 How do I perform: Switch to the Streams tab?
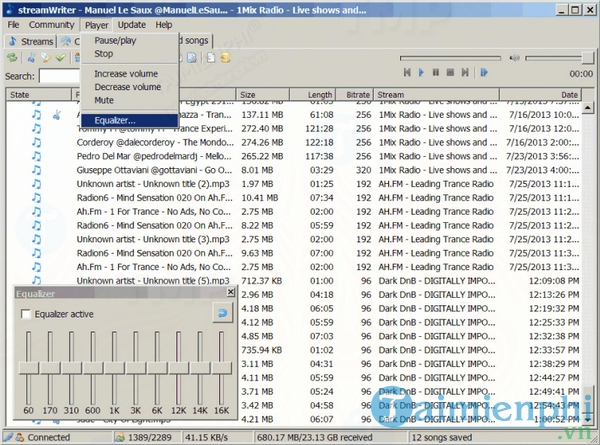[x=30, y=42]
